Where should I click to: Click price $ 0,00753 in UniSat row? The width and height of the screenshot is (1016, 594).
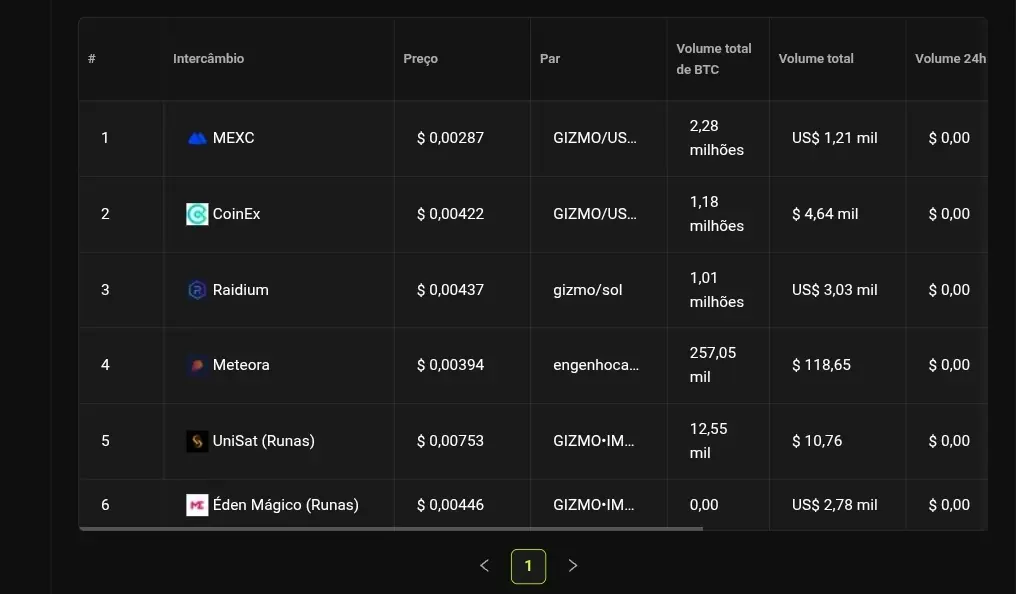450,440
